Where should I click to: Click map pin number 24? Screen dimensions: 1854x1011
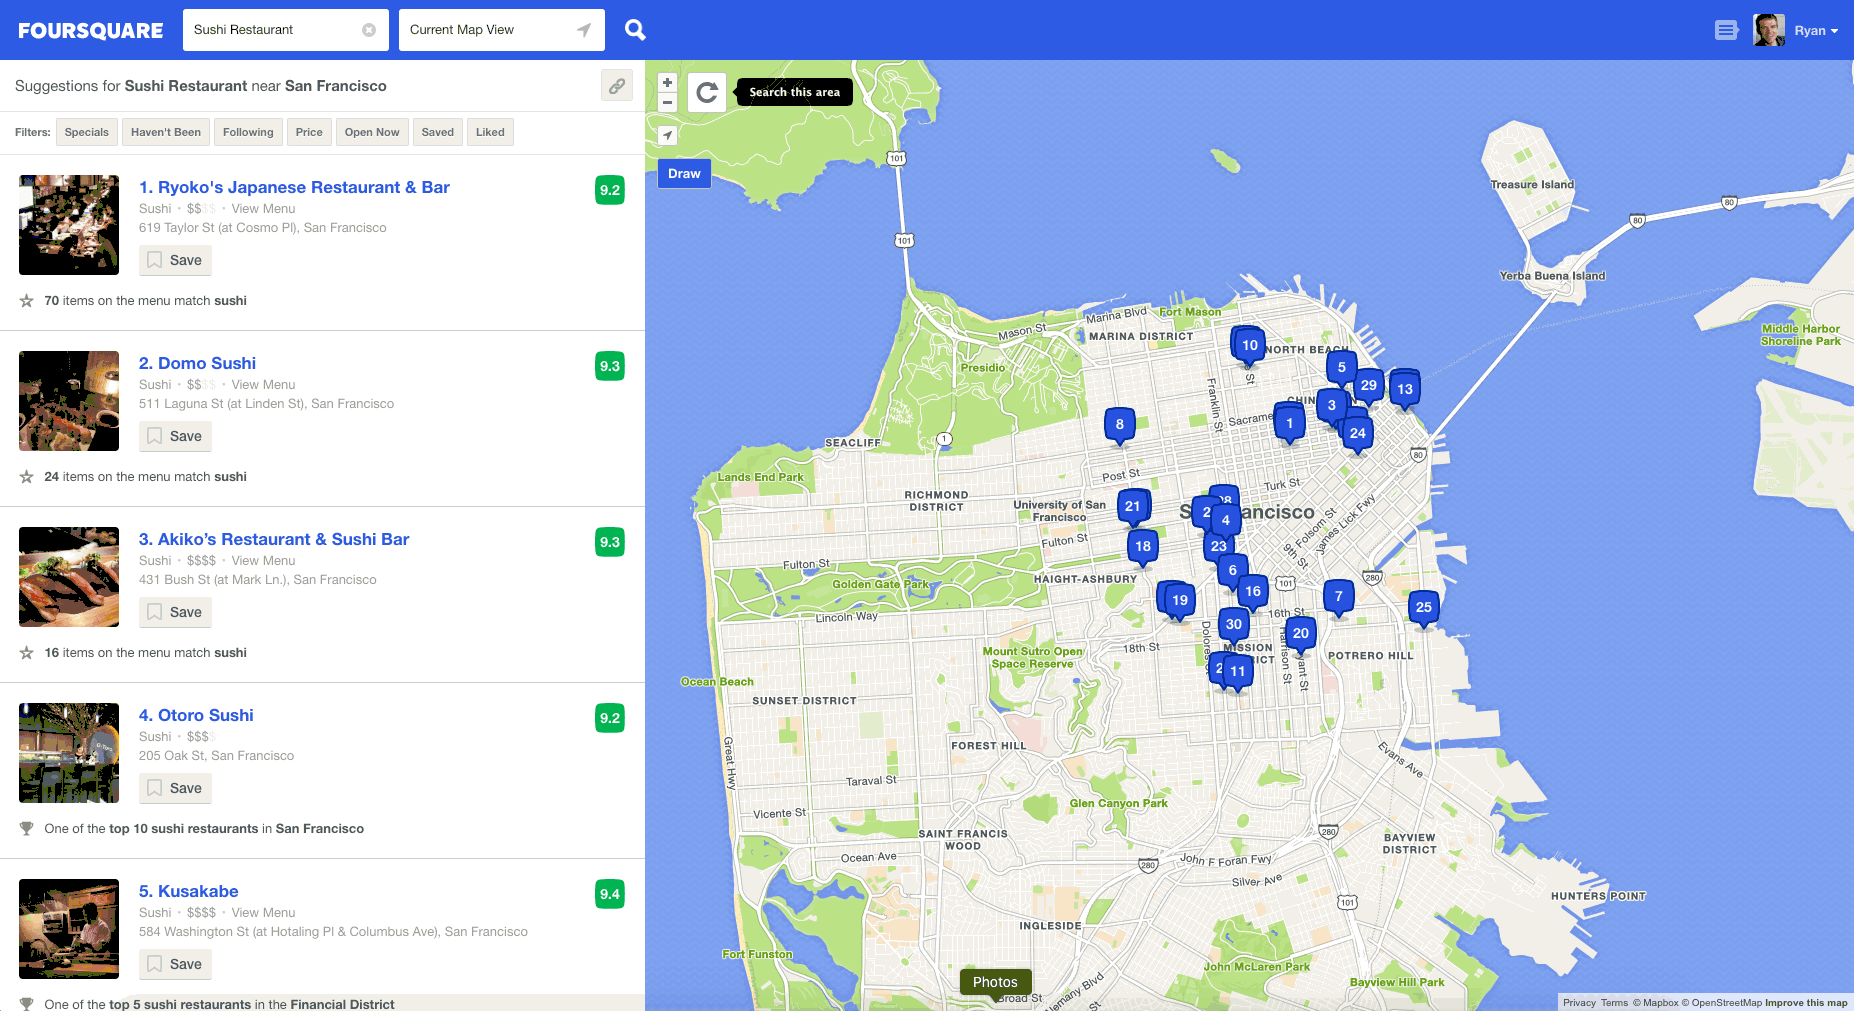point(1357,434)
